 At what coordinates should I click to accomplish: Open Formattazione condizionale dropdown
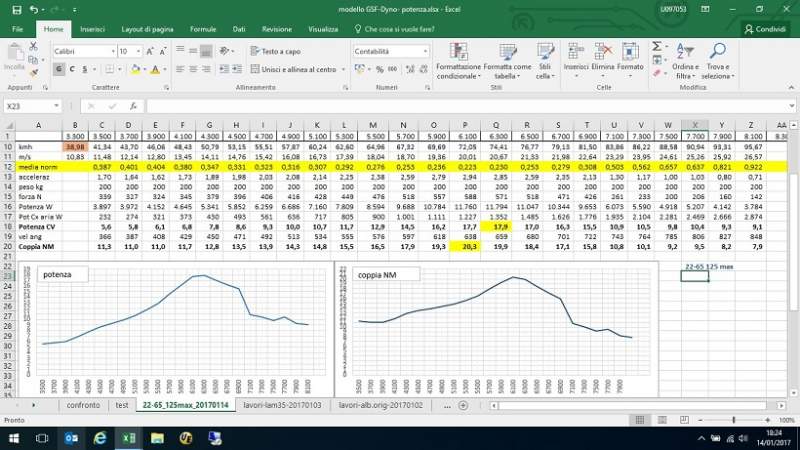[x=458, y=62]
